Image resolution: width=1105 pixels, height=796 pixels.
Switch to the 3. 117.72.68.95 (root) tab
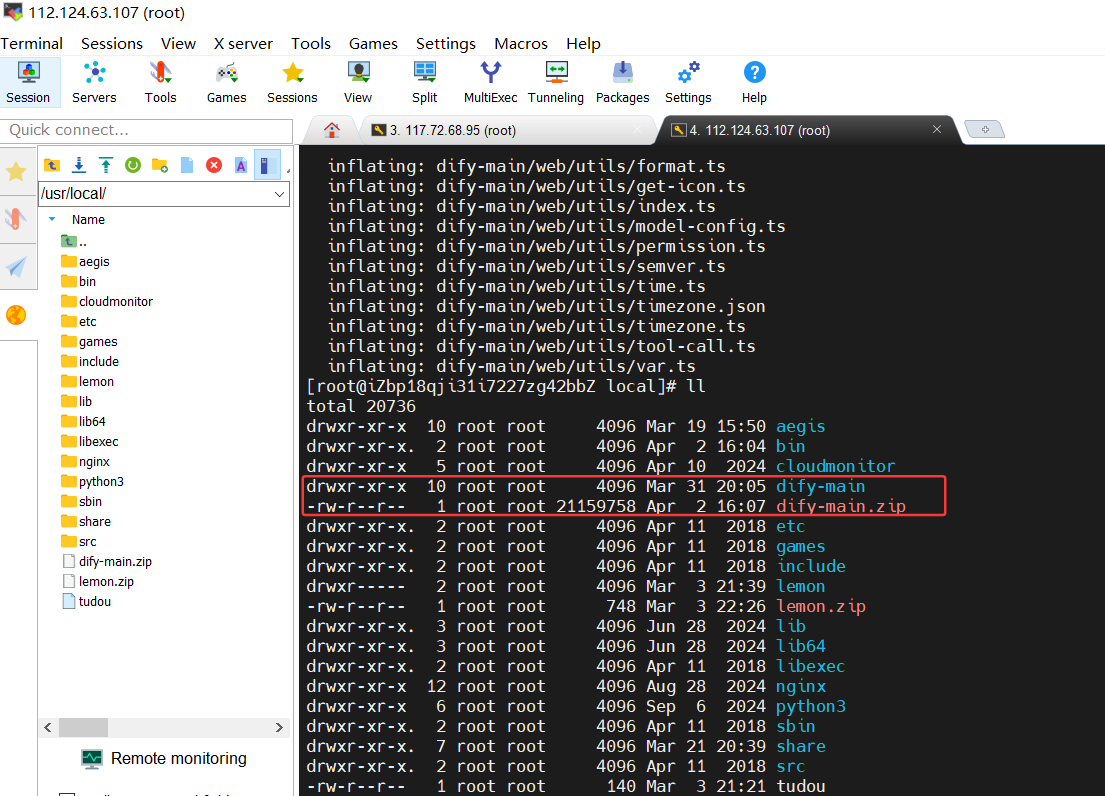tap(507, 130)
